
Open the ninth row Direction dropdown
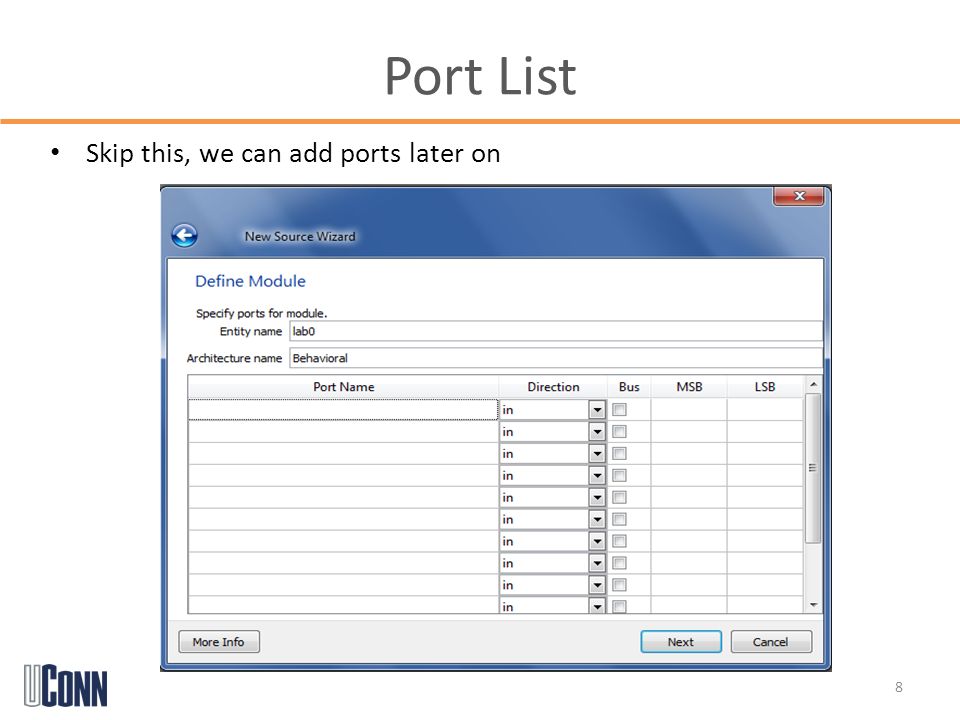click(597, 585)
